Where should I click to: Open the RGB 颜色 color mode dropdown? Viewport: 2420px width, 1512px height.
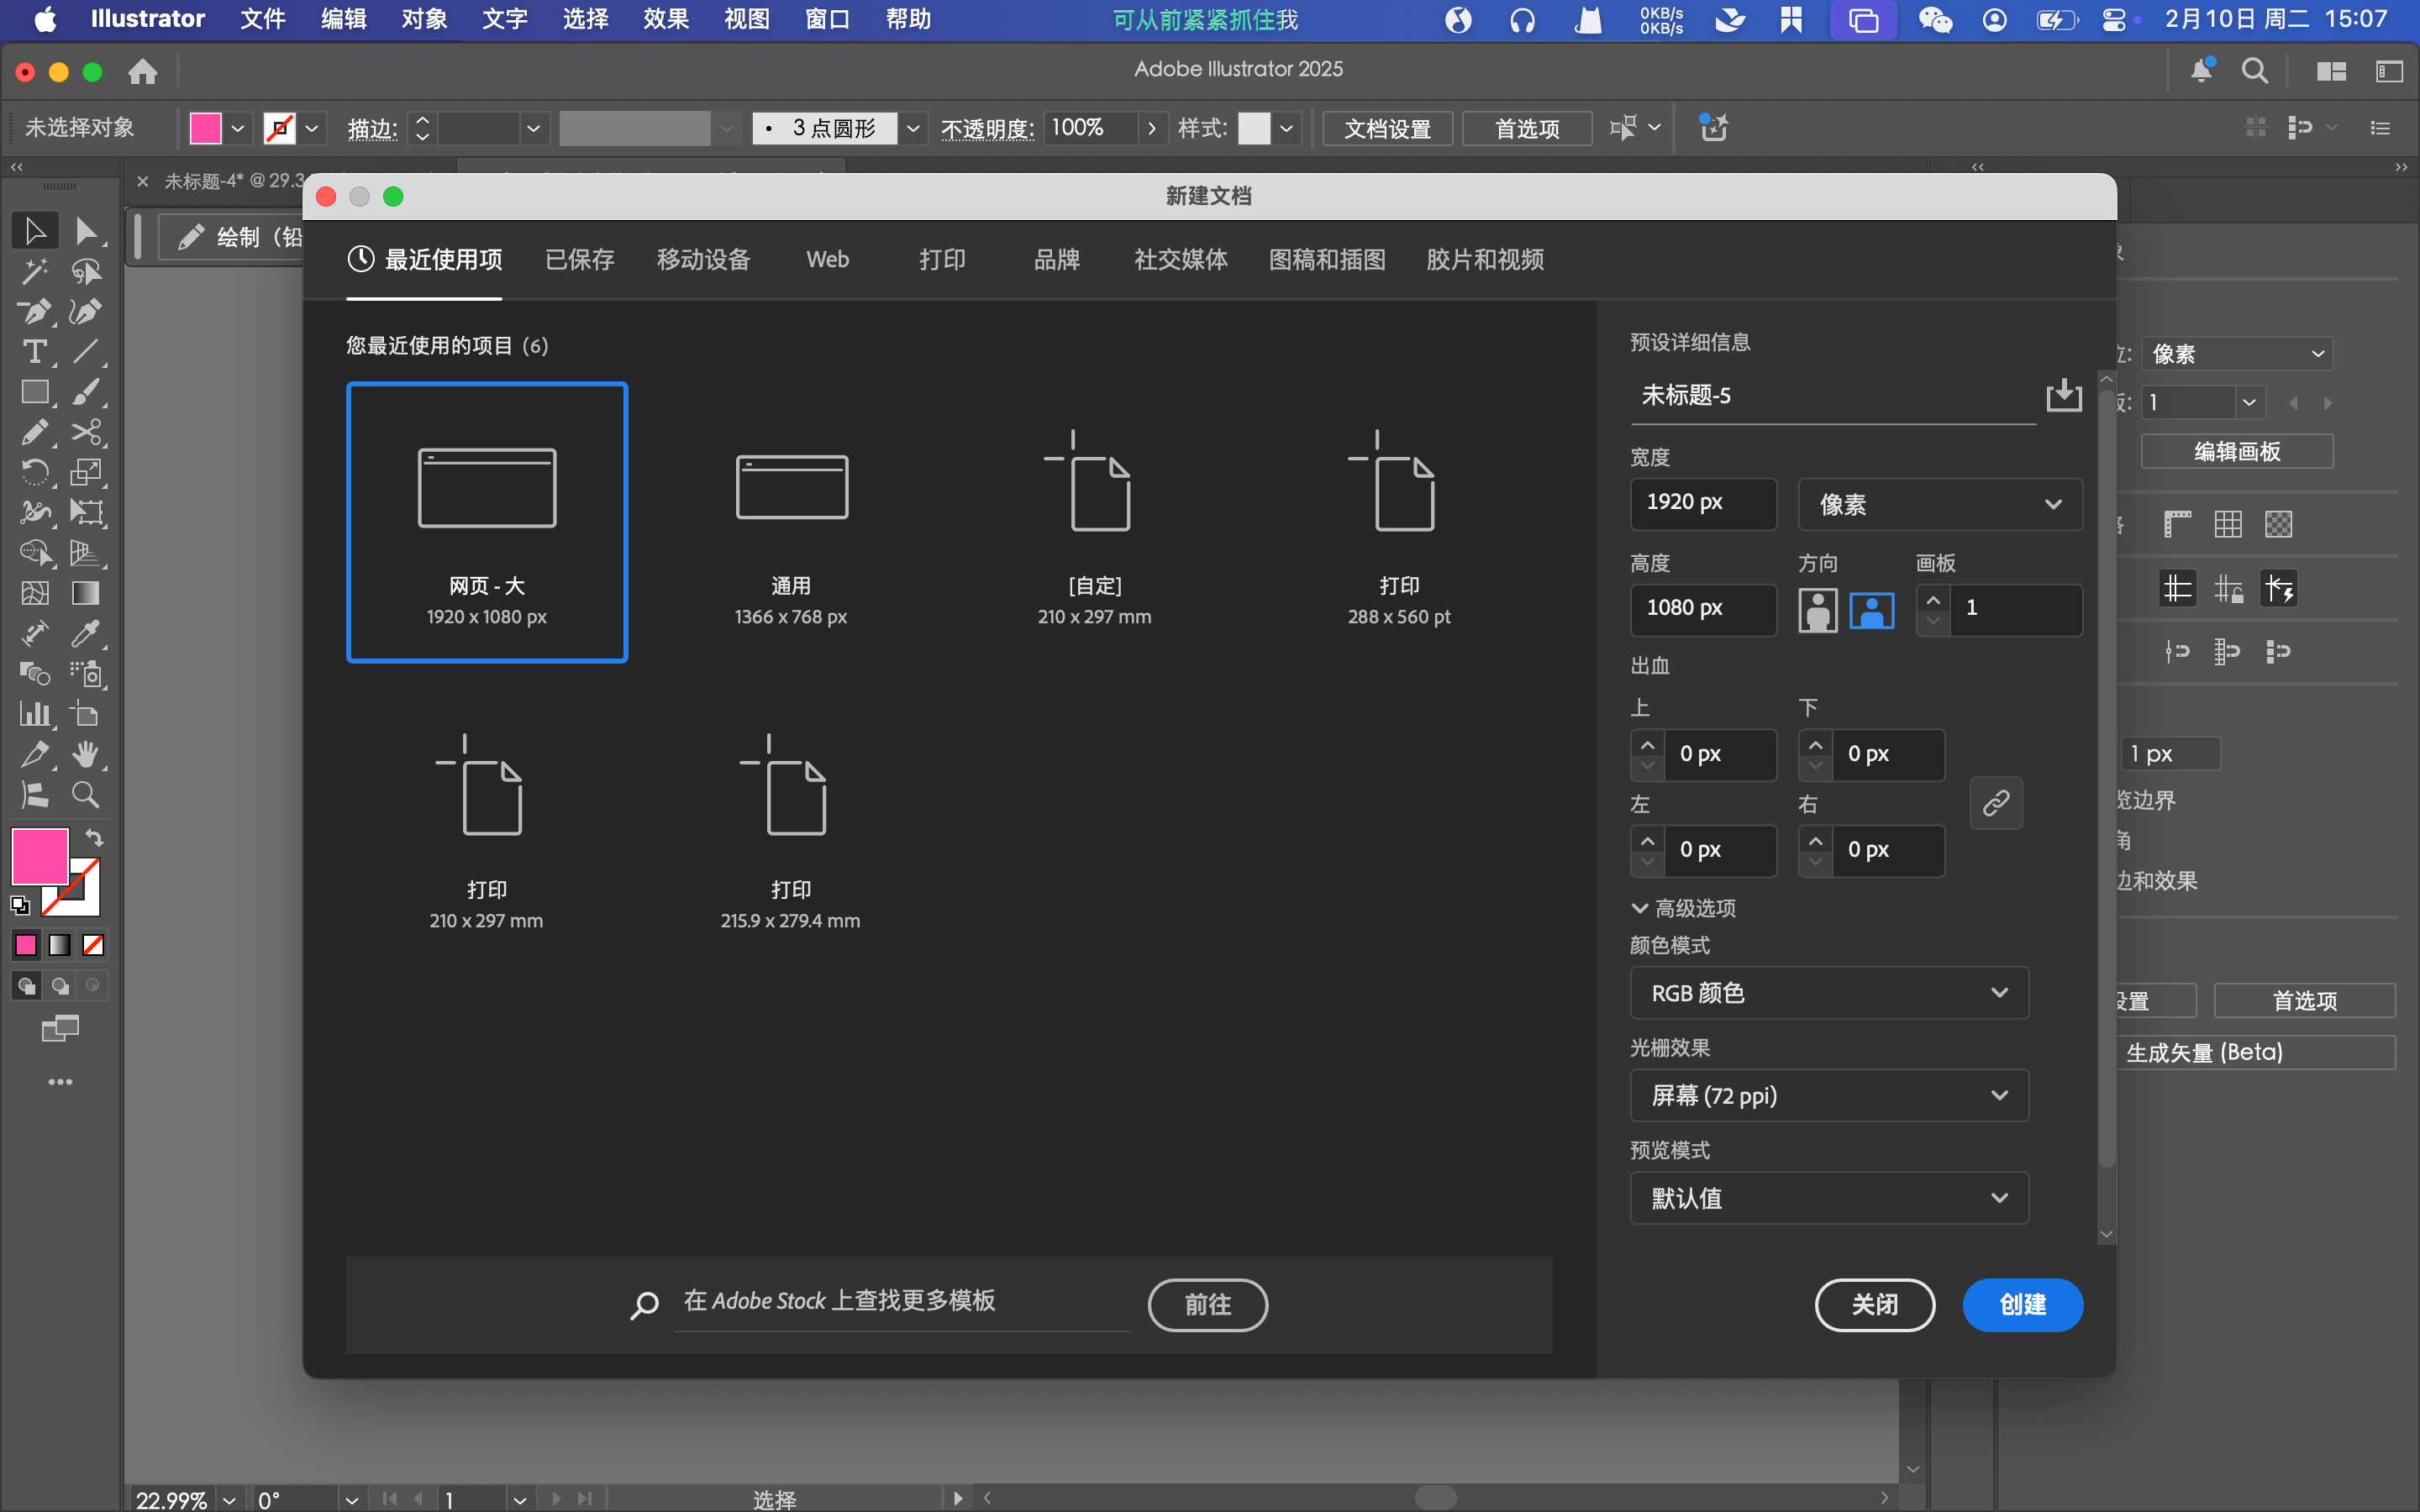(x=1829, y=992)
